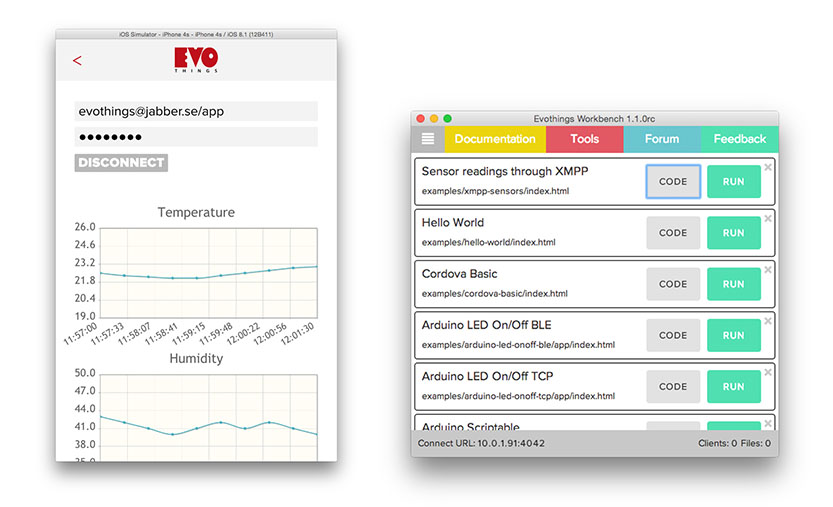The width and height of the screenshot is (833, 507).
Task: Select the Hello World title
Action: tap(453, 223)
